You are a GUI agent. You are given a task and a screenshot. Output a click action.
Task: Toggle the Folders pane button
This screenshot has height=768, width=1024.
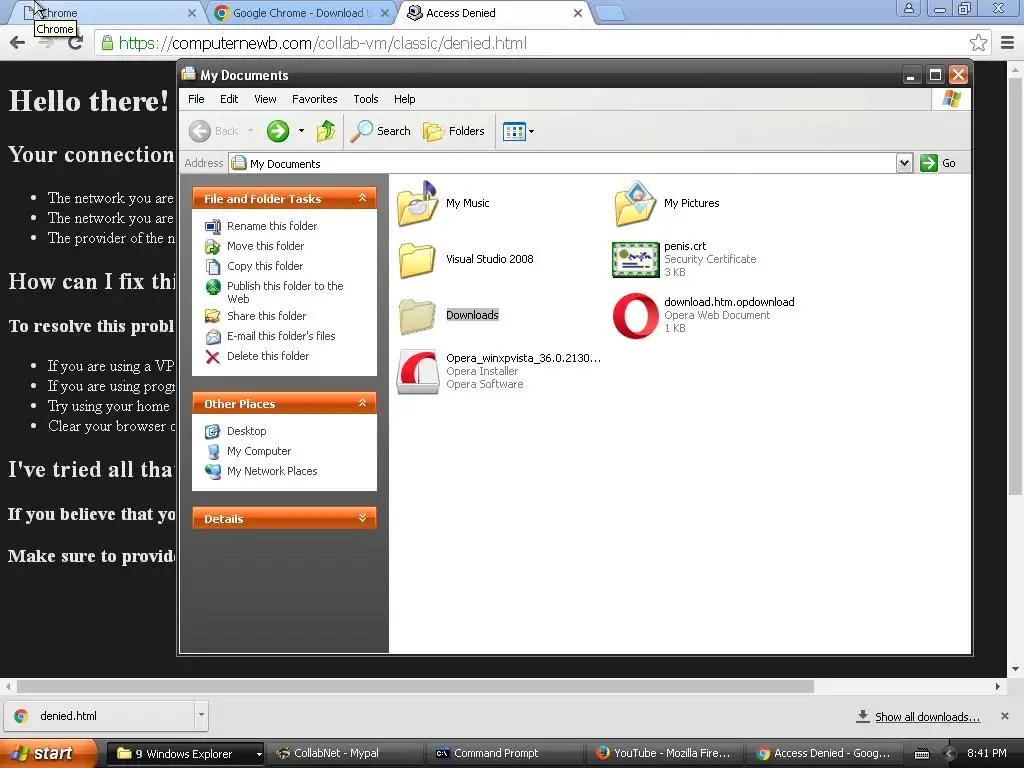tap(455, 131)
